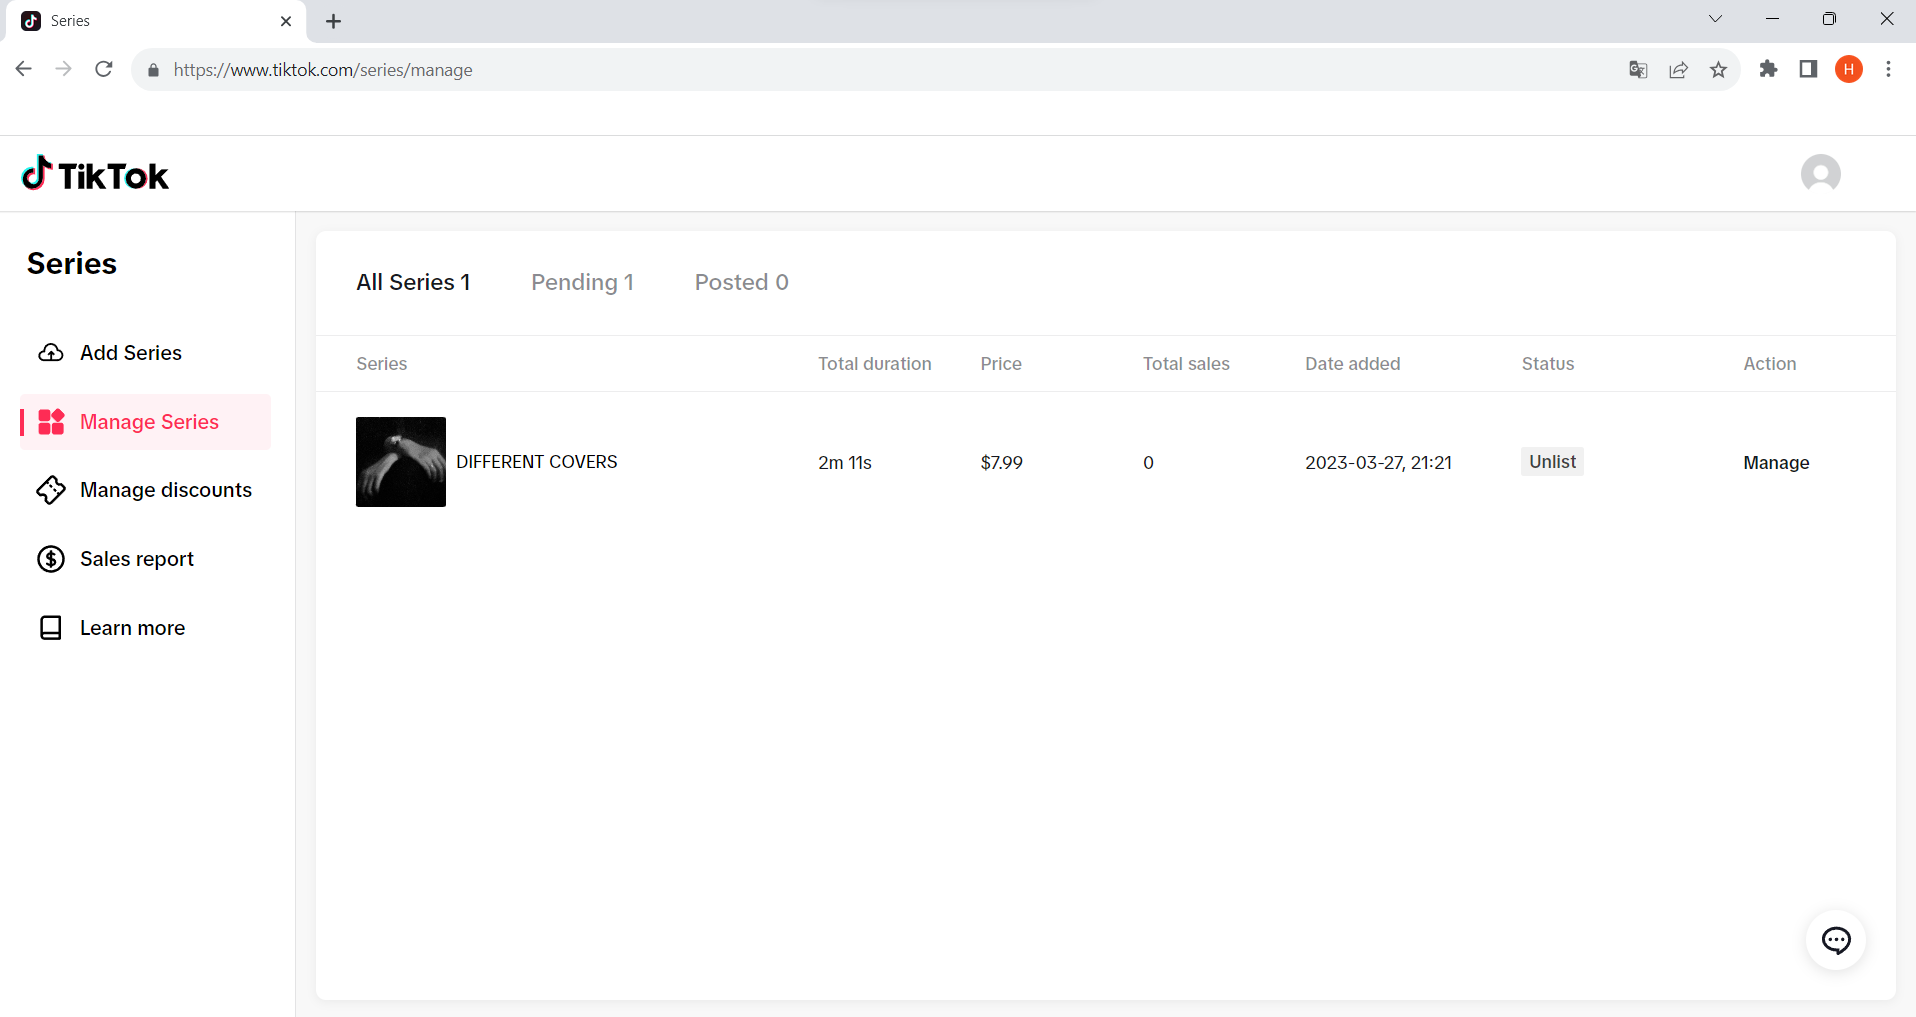Toggle the browser side panel
This screenshot has height=1017, width=1916.
pyautogui.click(x=1808, y=69)
